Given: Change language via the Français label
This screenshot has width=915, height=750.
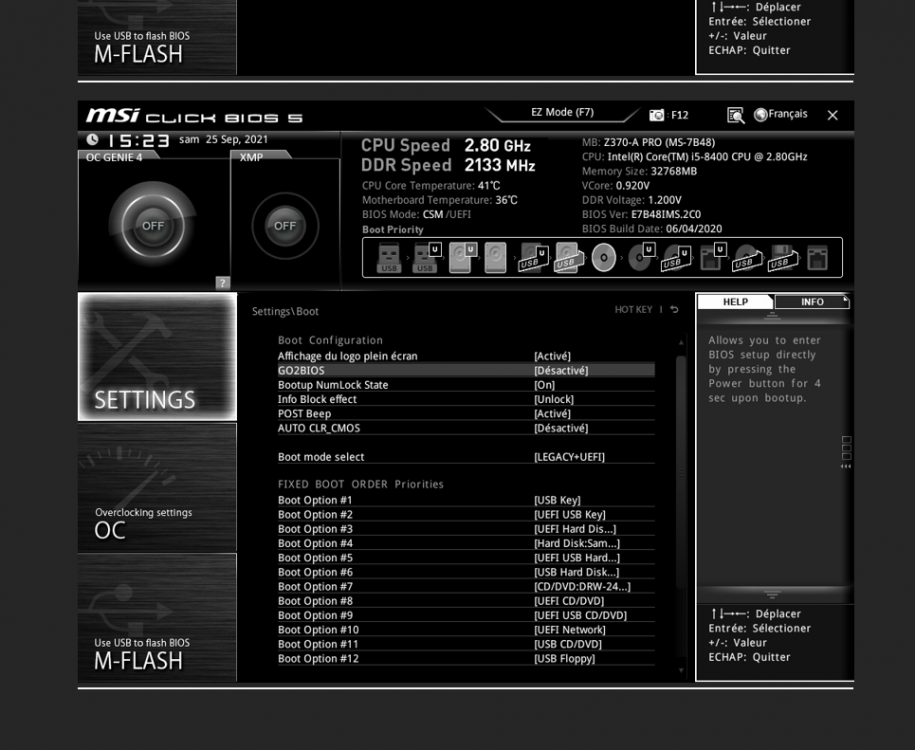Looking at the screenshot, I should [788, 114].
